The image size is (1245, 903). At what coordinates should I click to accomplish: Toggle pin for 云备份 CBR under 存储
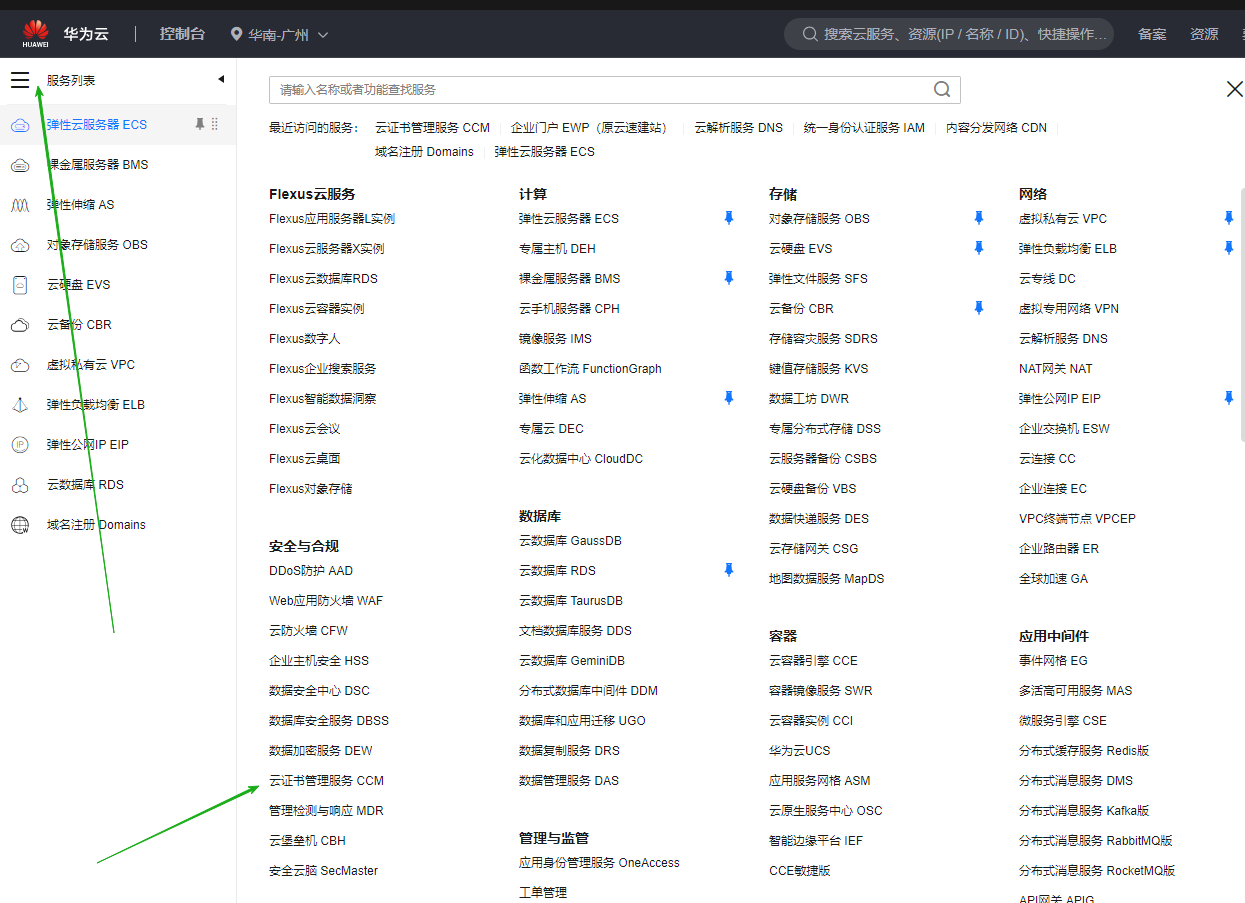pyautogui.click(x=979, y=308)
